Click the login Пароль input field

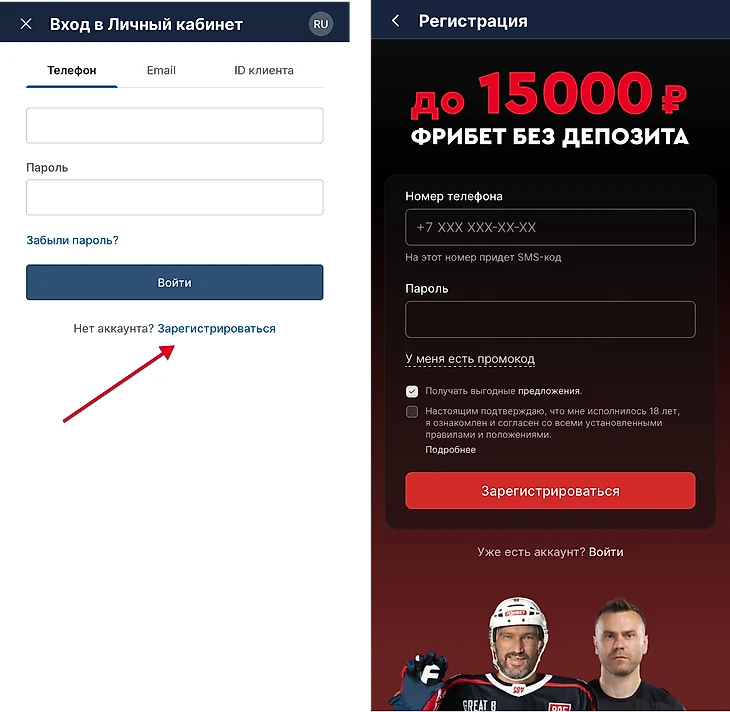[x=175, y=197]
